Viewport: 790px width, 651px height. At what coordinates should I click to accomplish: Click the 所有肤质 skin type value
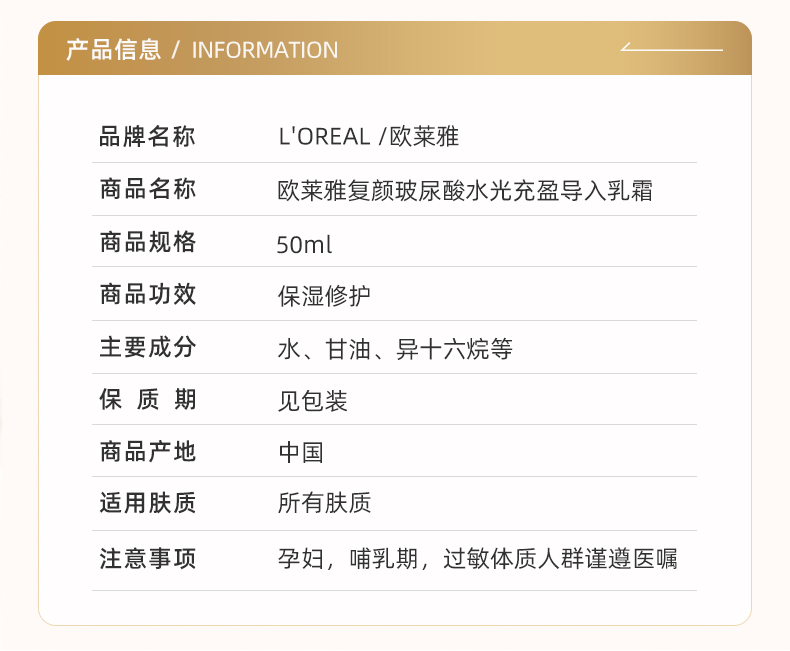pyautogui.click(x=324, y=503)
